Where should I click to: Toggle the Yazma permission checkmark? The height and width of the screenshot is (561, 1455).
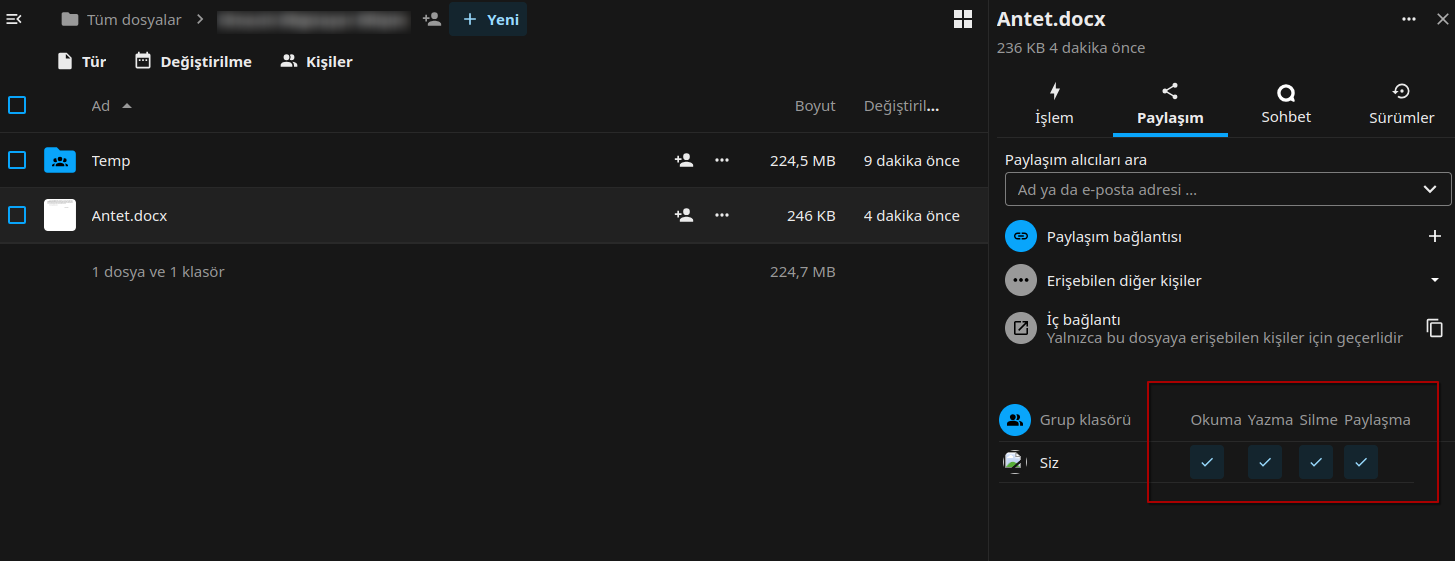[x=1265, y=462]
